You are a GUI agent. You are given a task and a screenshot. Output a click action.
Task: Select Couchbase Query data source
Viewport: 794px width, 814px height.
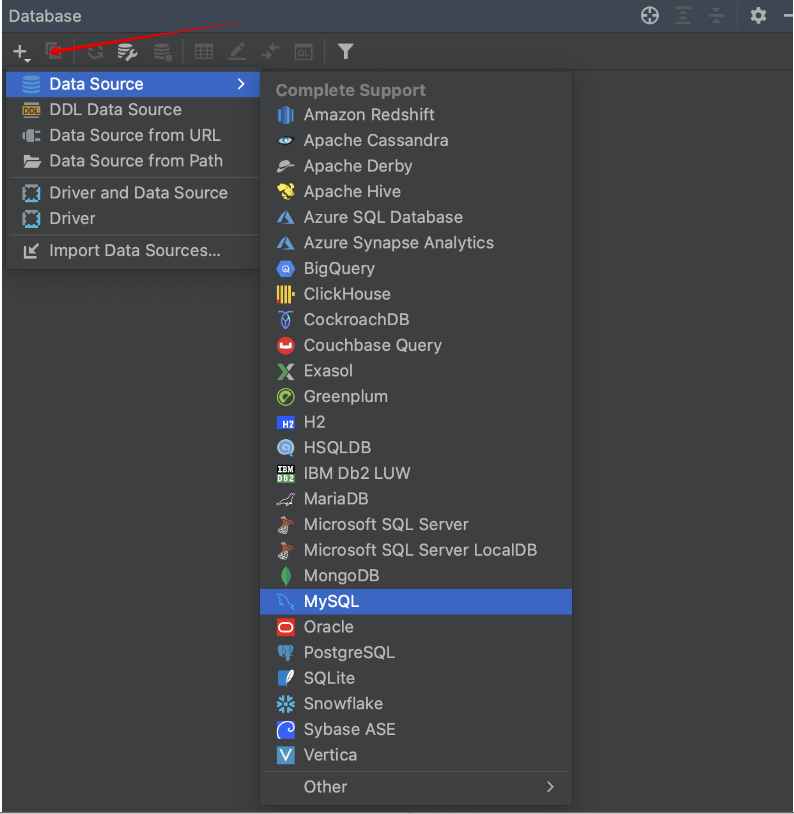(416, 345)
